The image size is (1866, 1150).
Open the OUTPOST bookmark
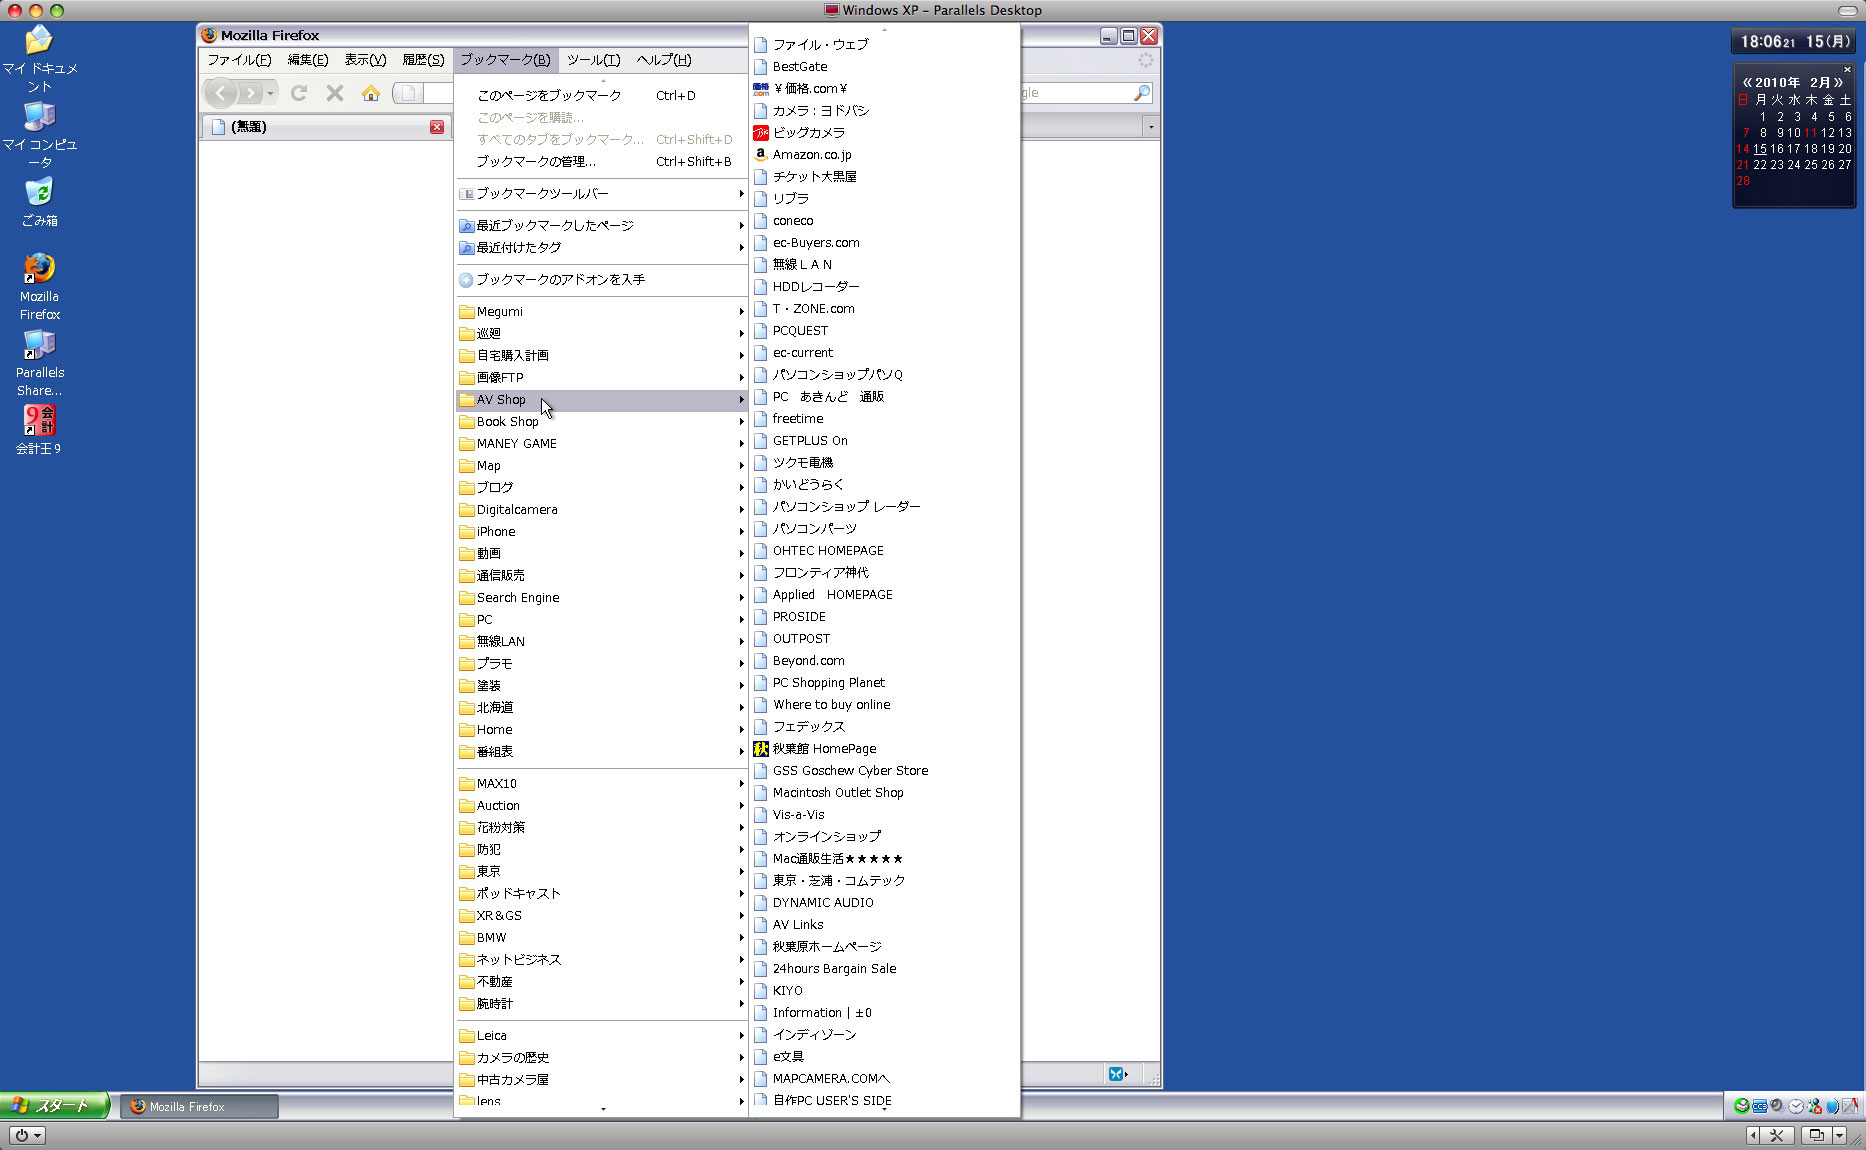coord(884,638)
